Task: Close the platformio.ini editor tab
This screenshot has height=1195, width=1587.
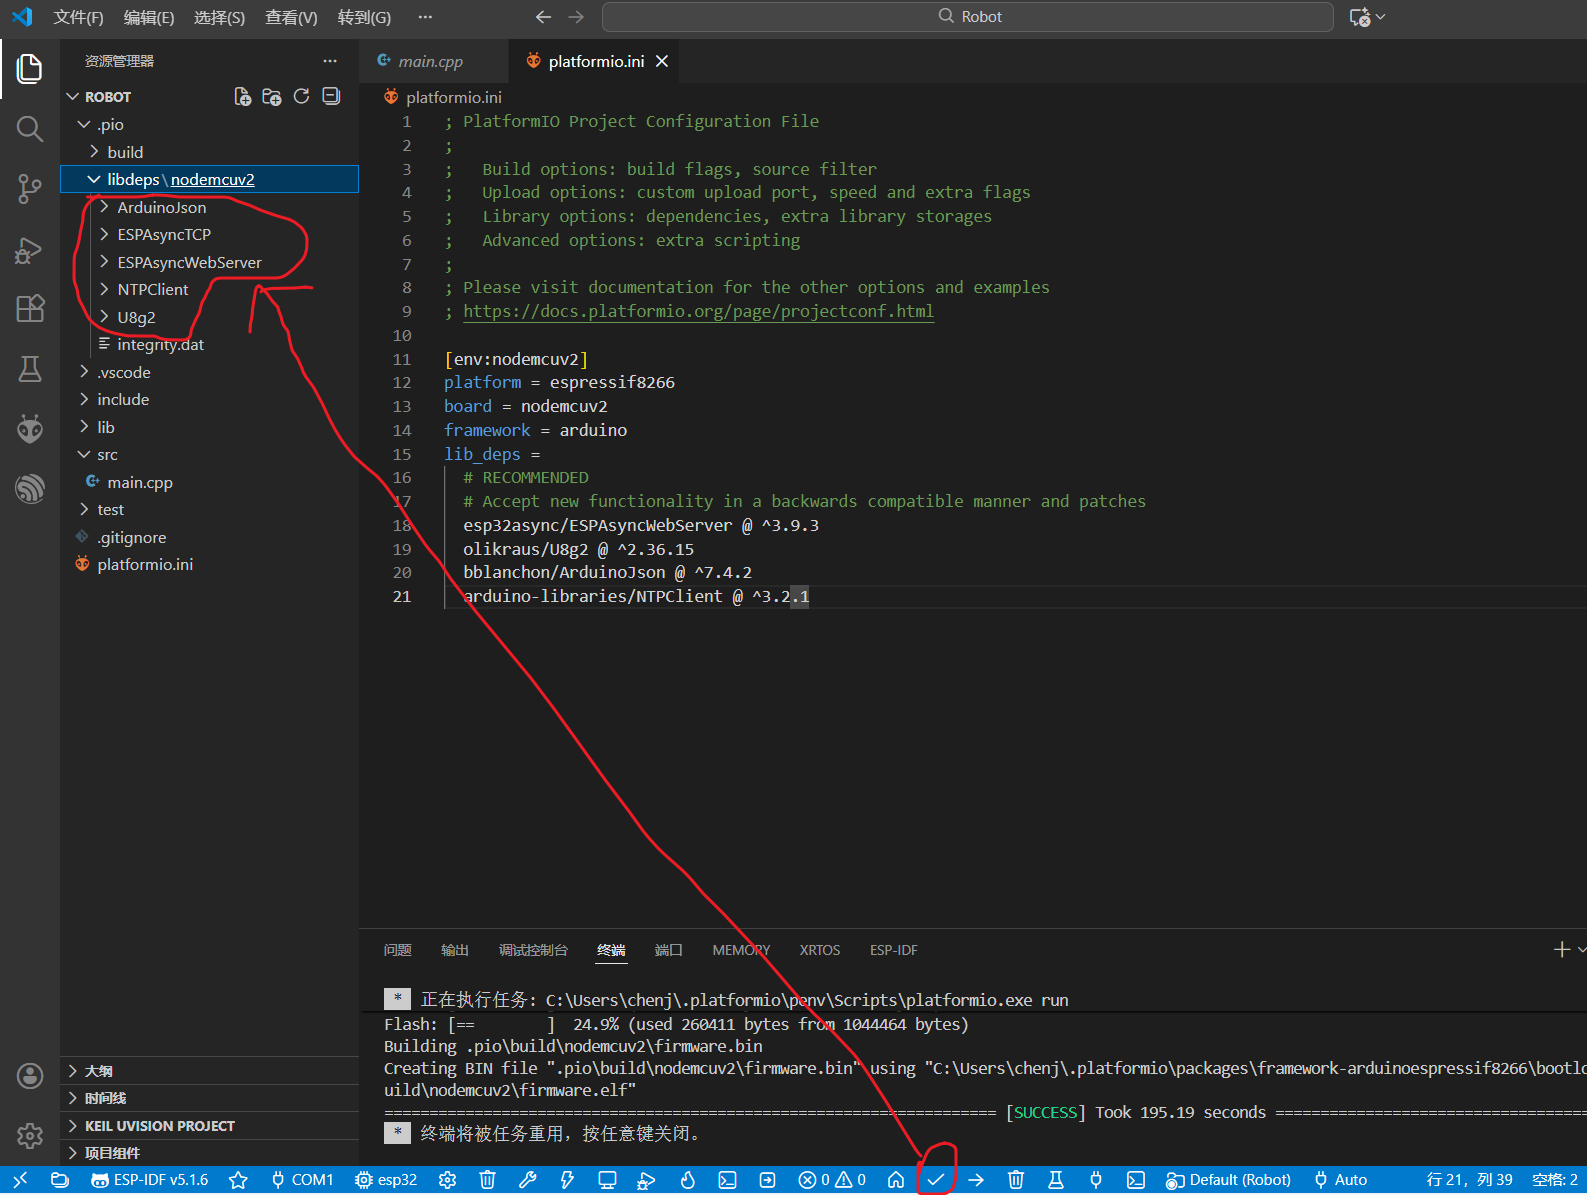Action: [661, 62]
